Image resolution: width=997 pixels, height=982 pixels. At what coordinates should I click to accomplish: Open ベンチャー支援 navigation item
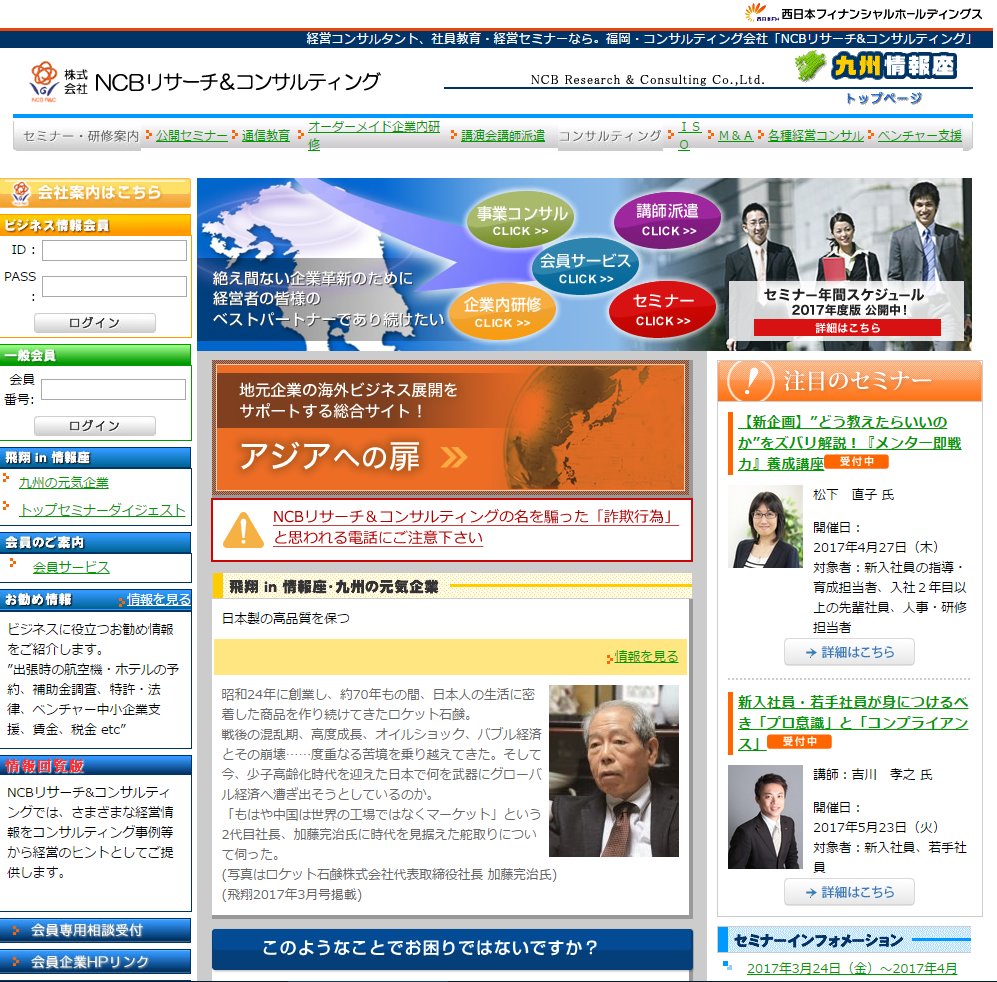click(x=919, y=136)
